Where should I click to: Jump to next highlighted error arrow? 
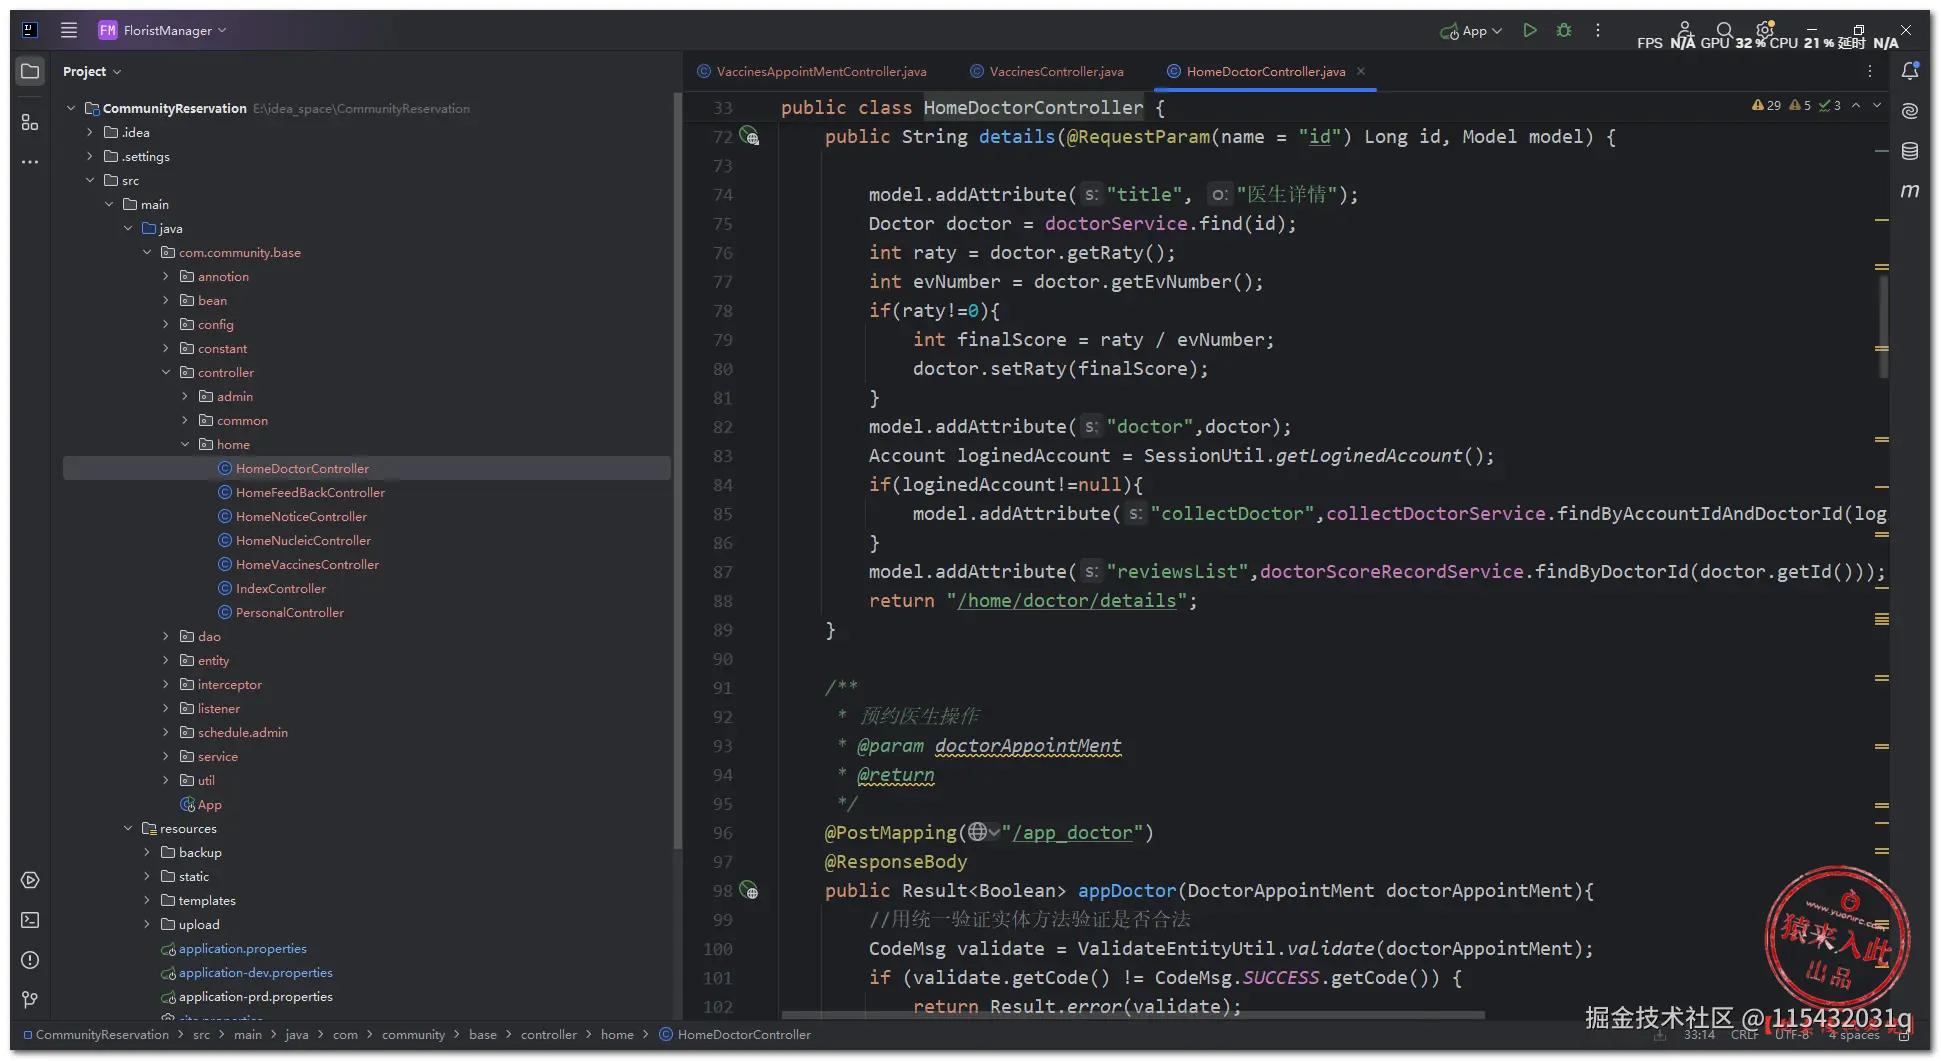[x=1877, y=105]
